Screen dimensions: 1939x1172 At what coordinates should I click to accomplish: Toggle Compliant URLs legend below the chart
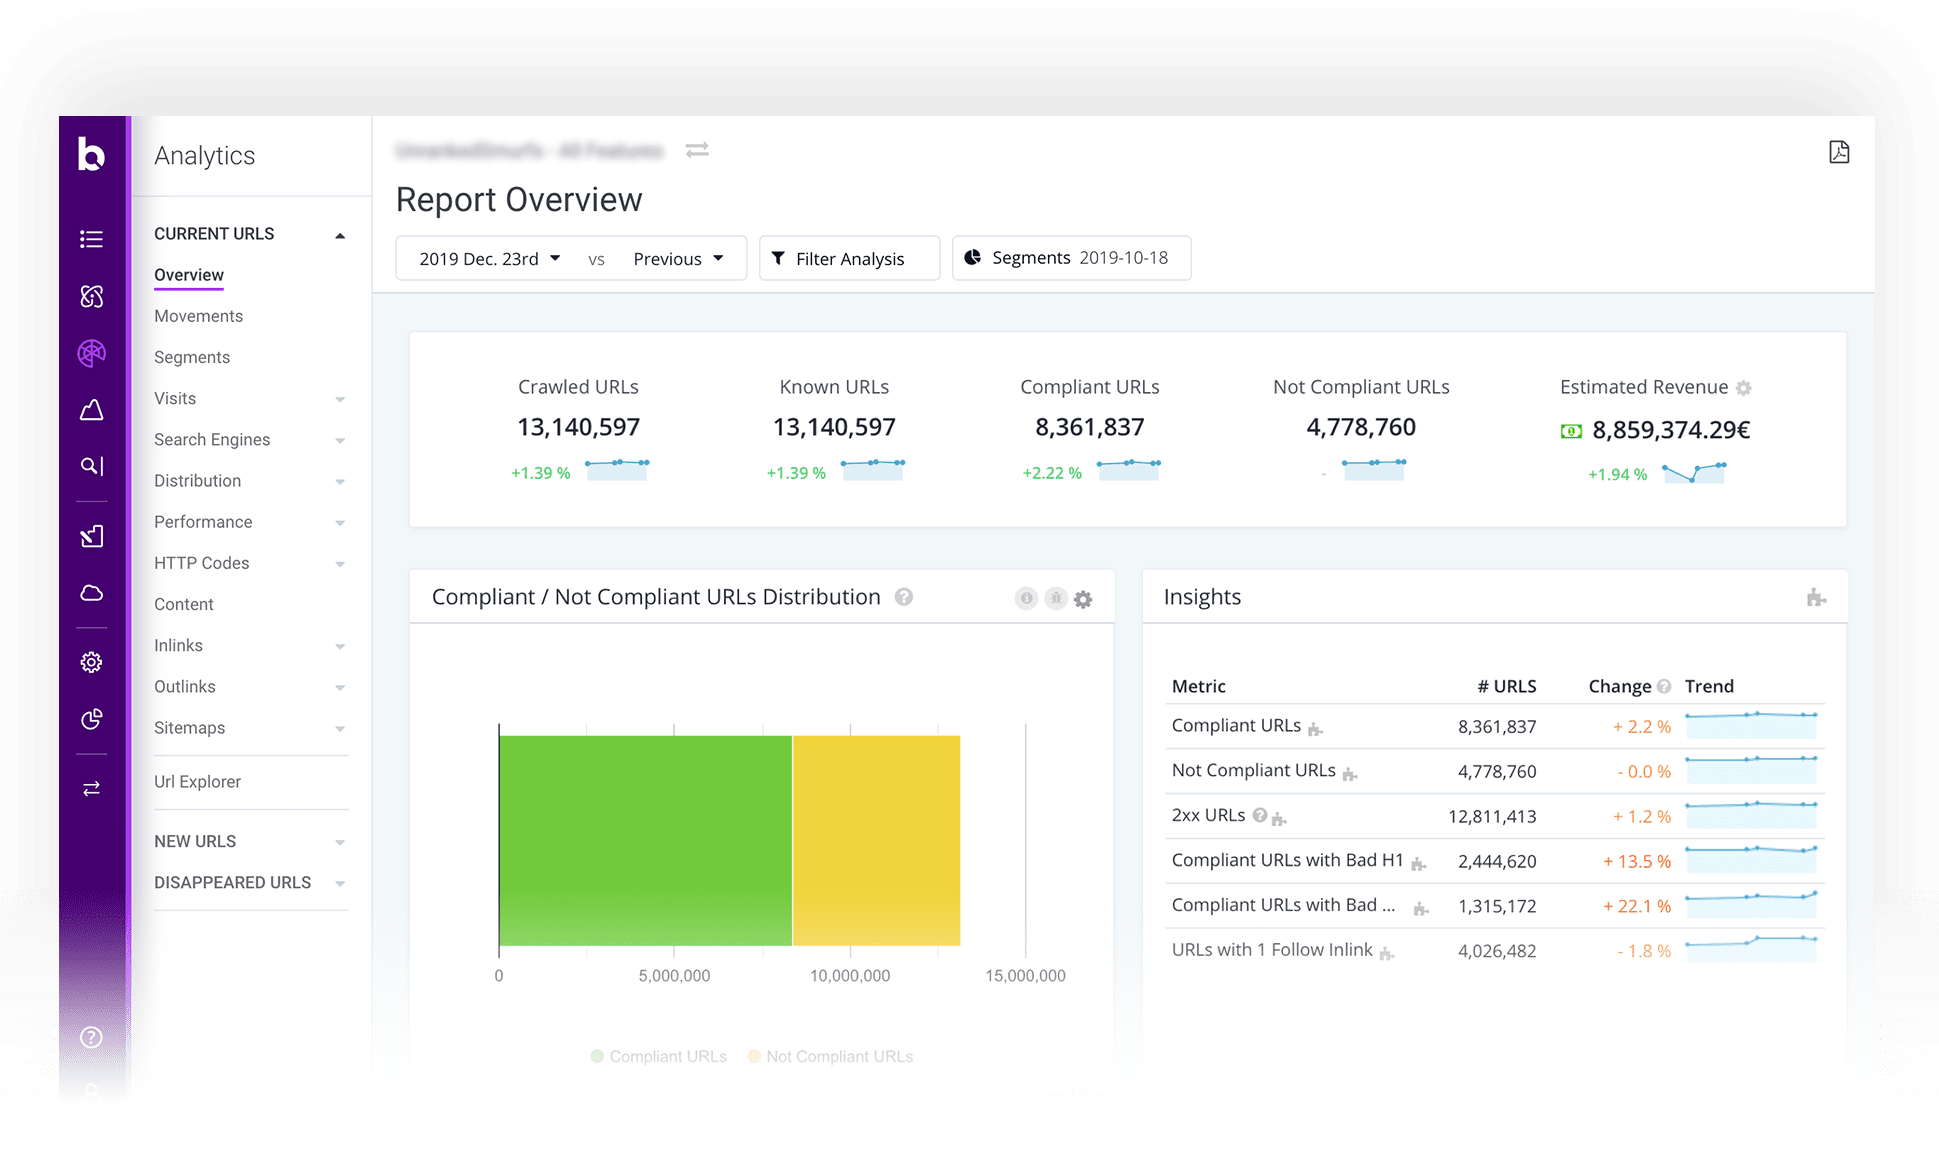tap(658, 1056)
